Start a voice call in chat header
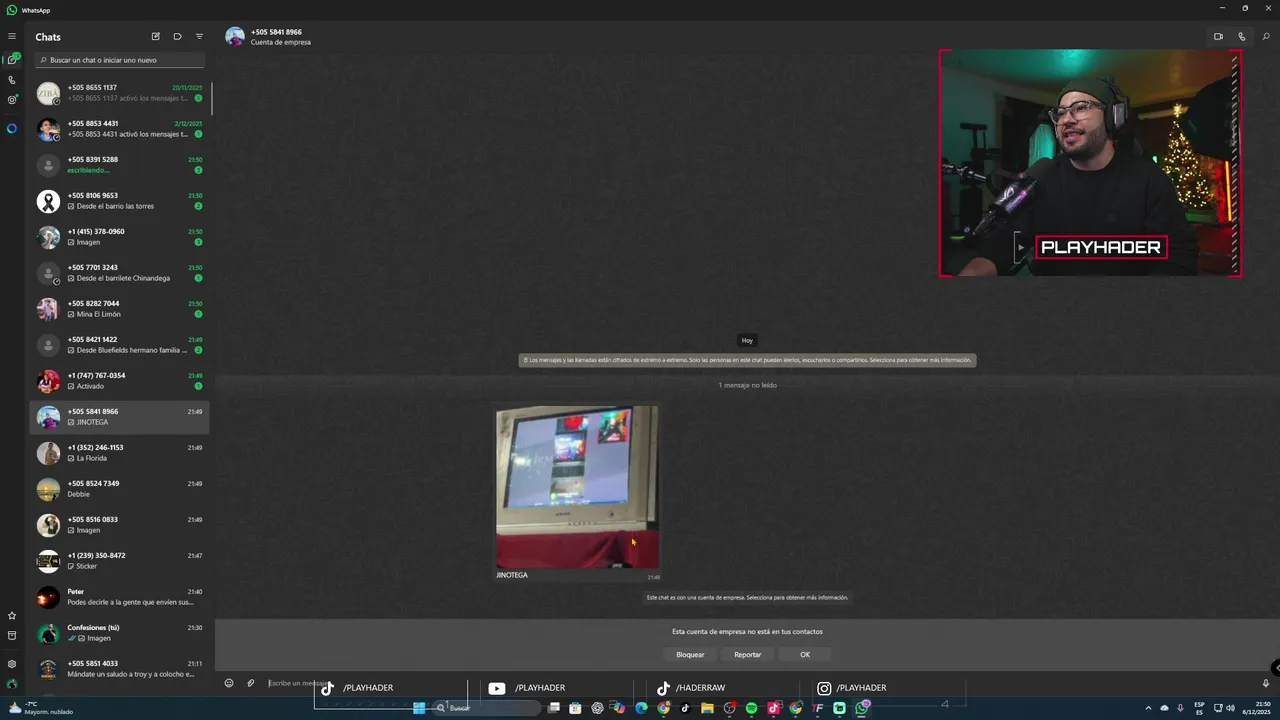 point(1242,36)
